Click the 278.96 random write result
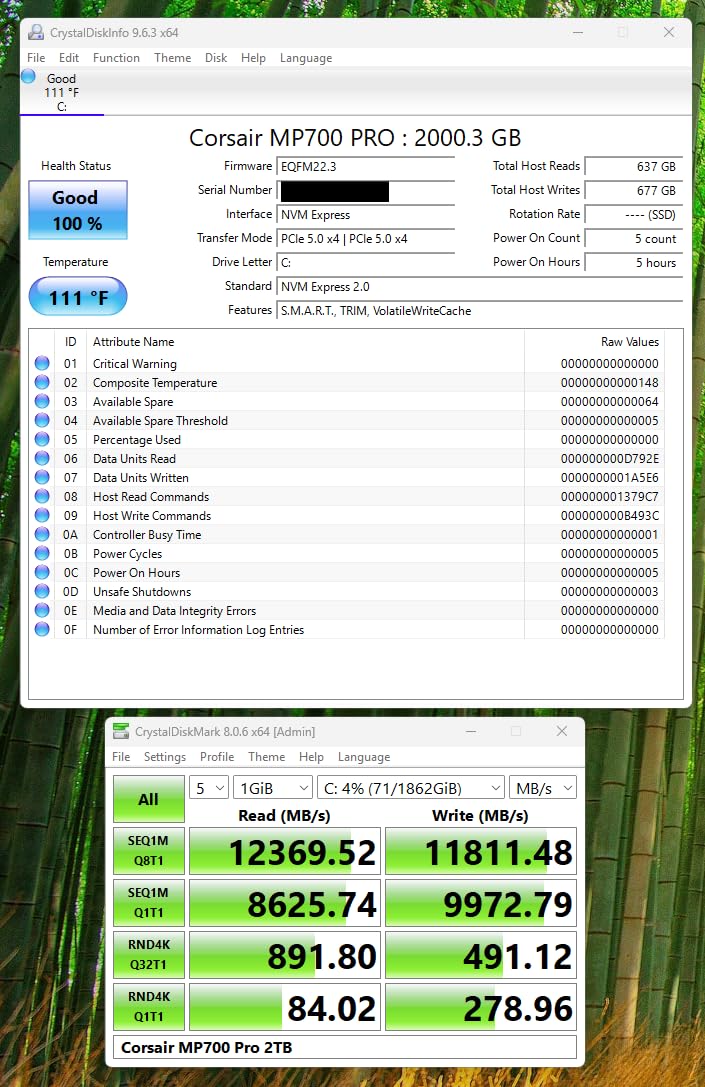705x1087 pixels. click(481, 1007)
